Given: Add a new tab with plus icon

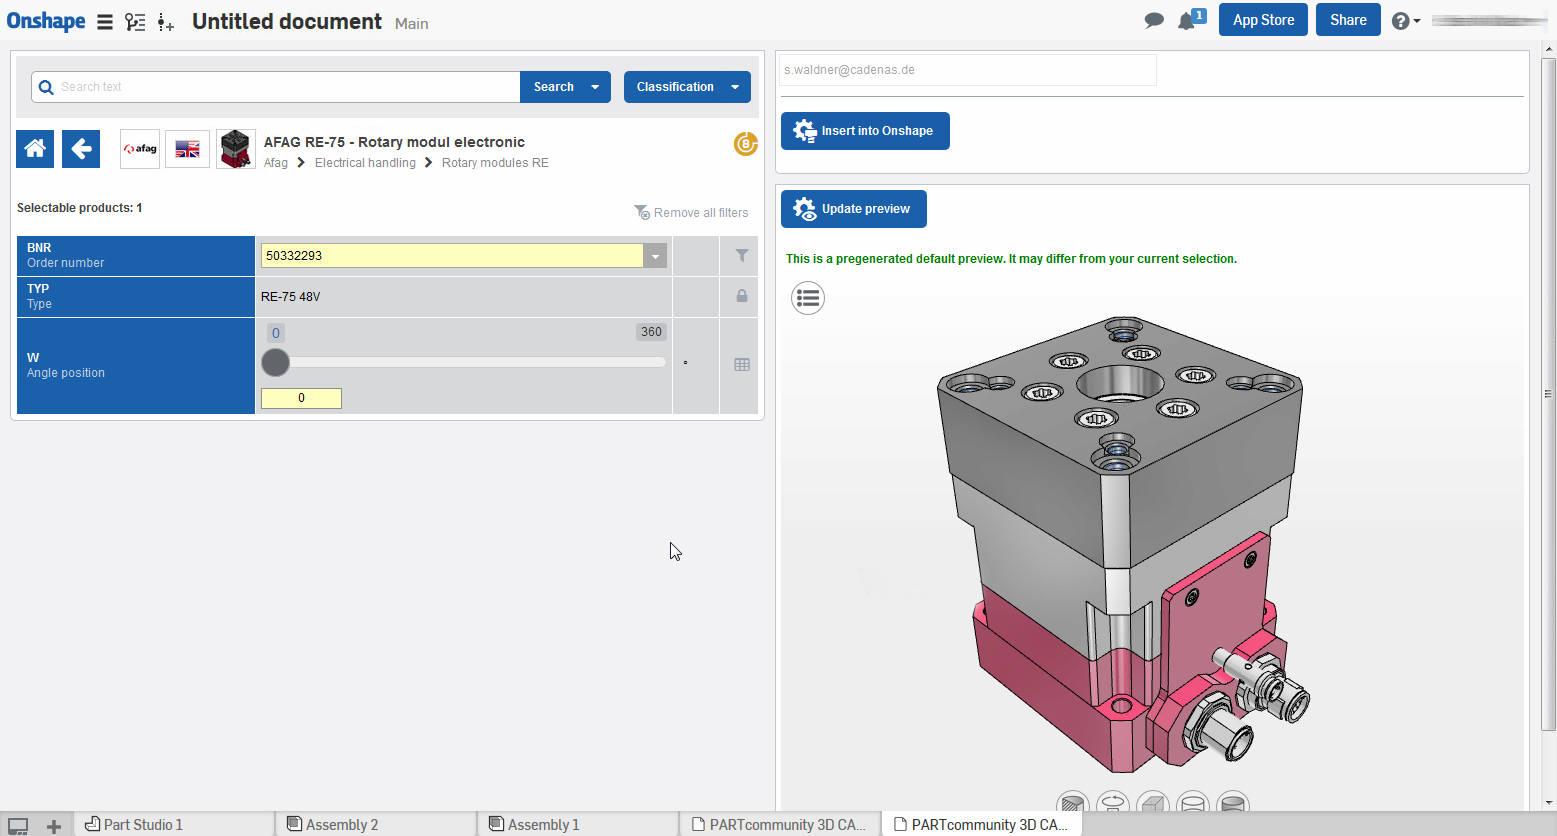Looking at the screenshot, I should [x=54, y=825].
